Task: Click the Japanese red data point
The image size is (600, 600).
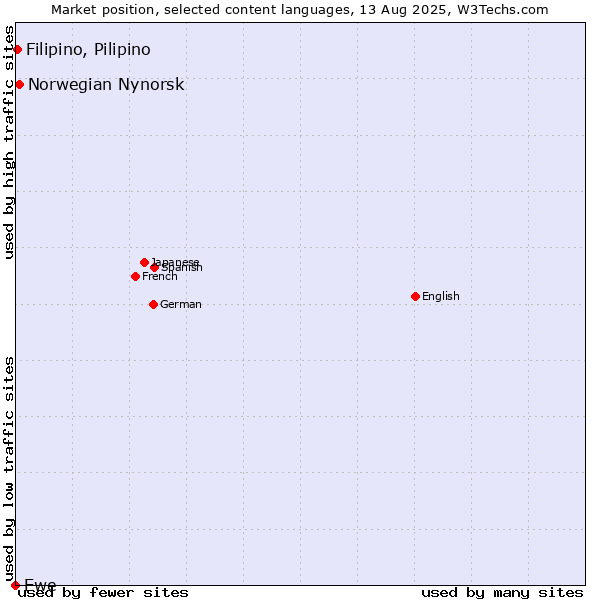Action: [x=144, y=262]
